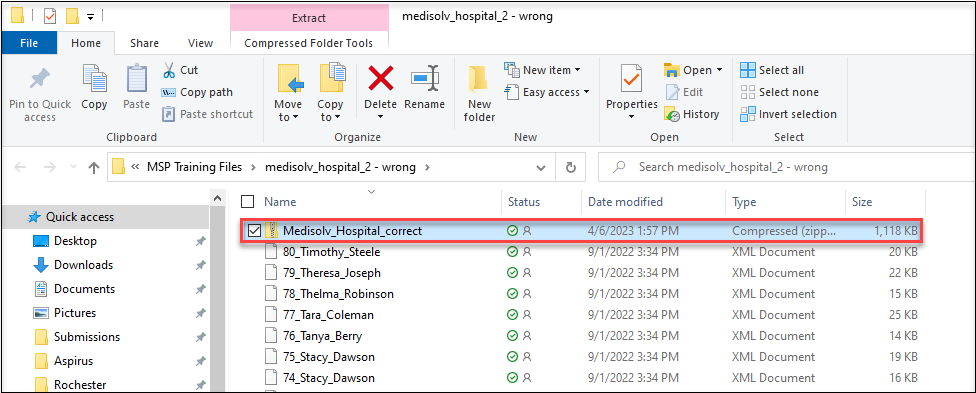Click the Properties checkmark icon

(632, 79)
